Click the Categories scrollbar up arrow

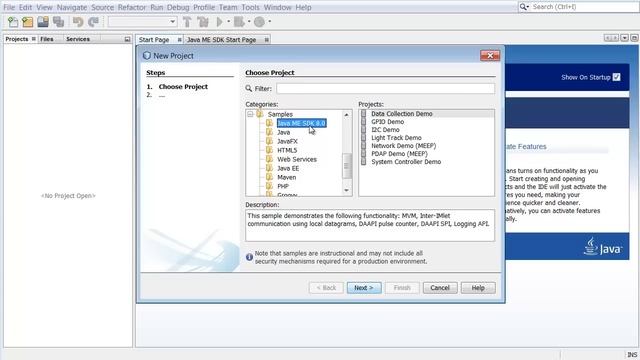[x=347, y=115]
